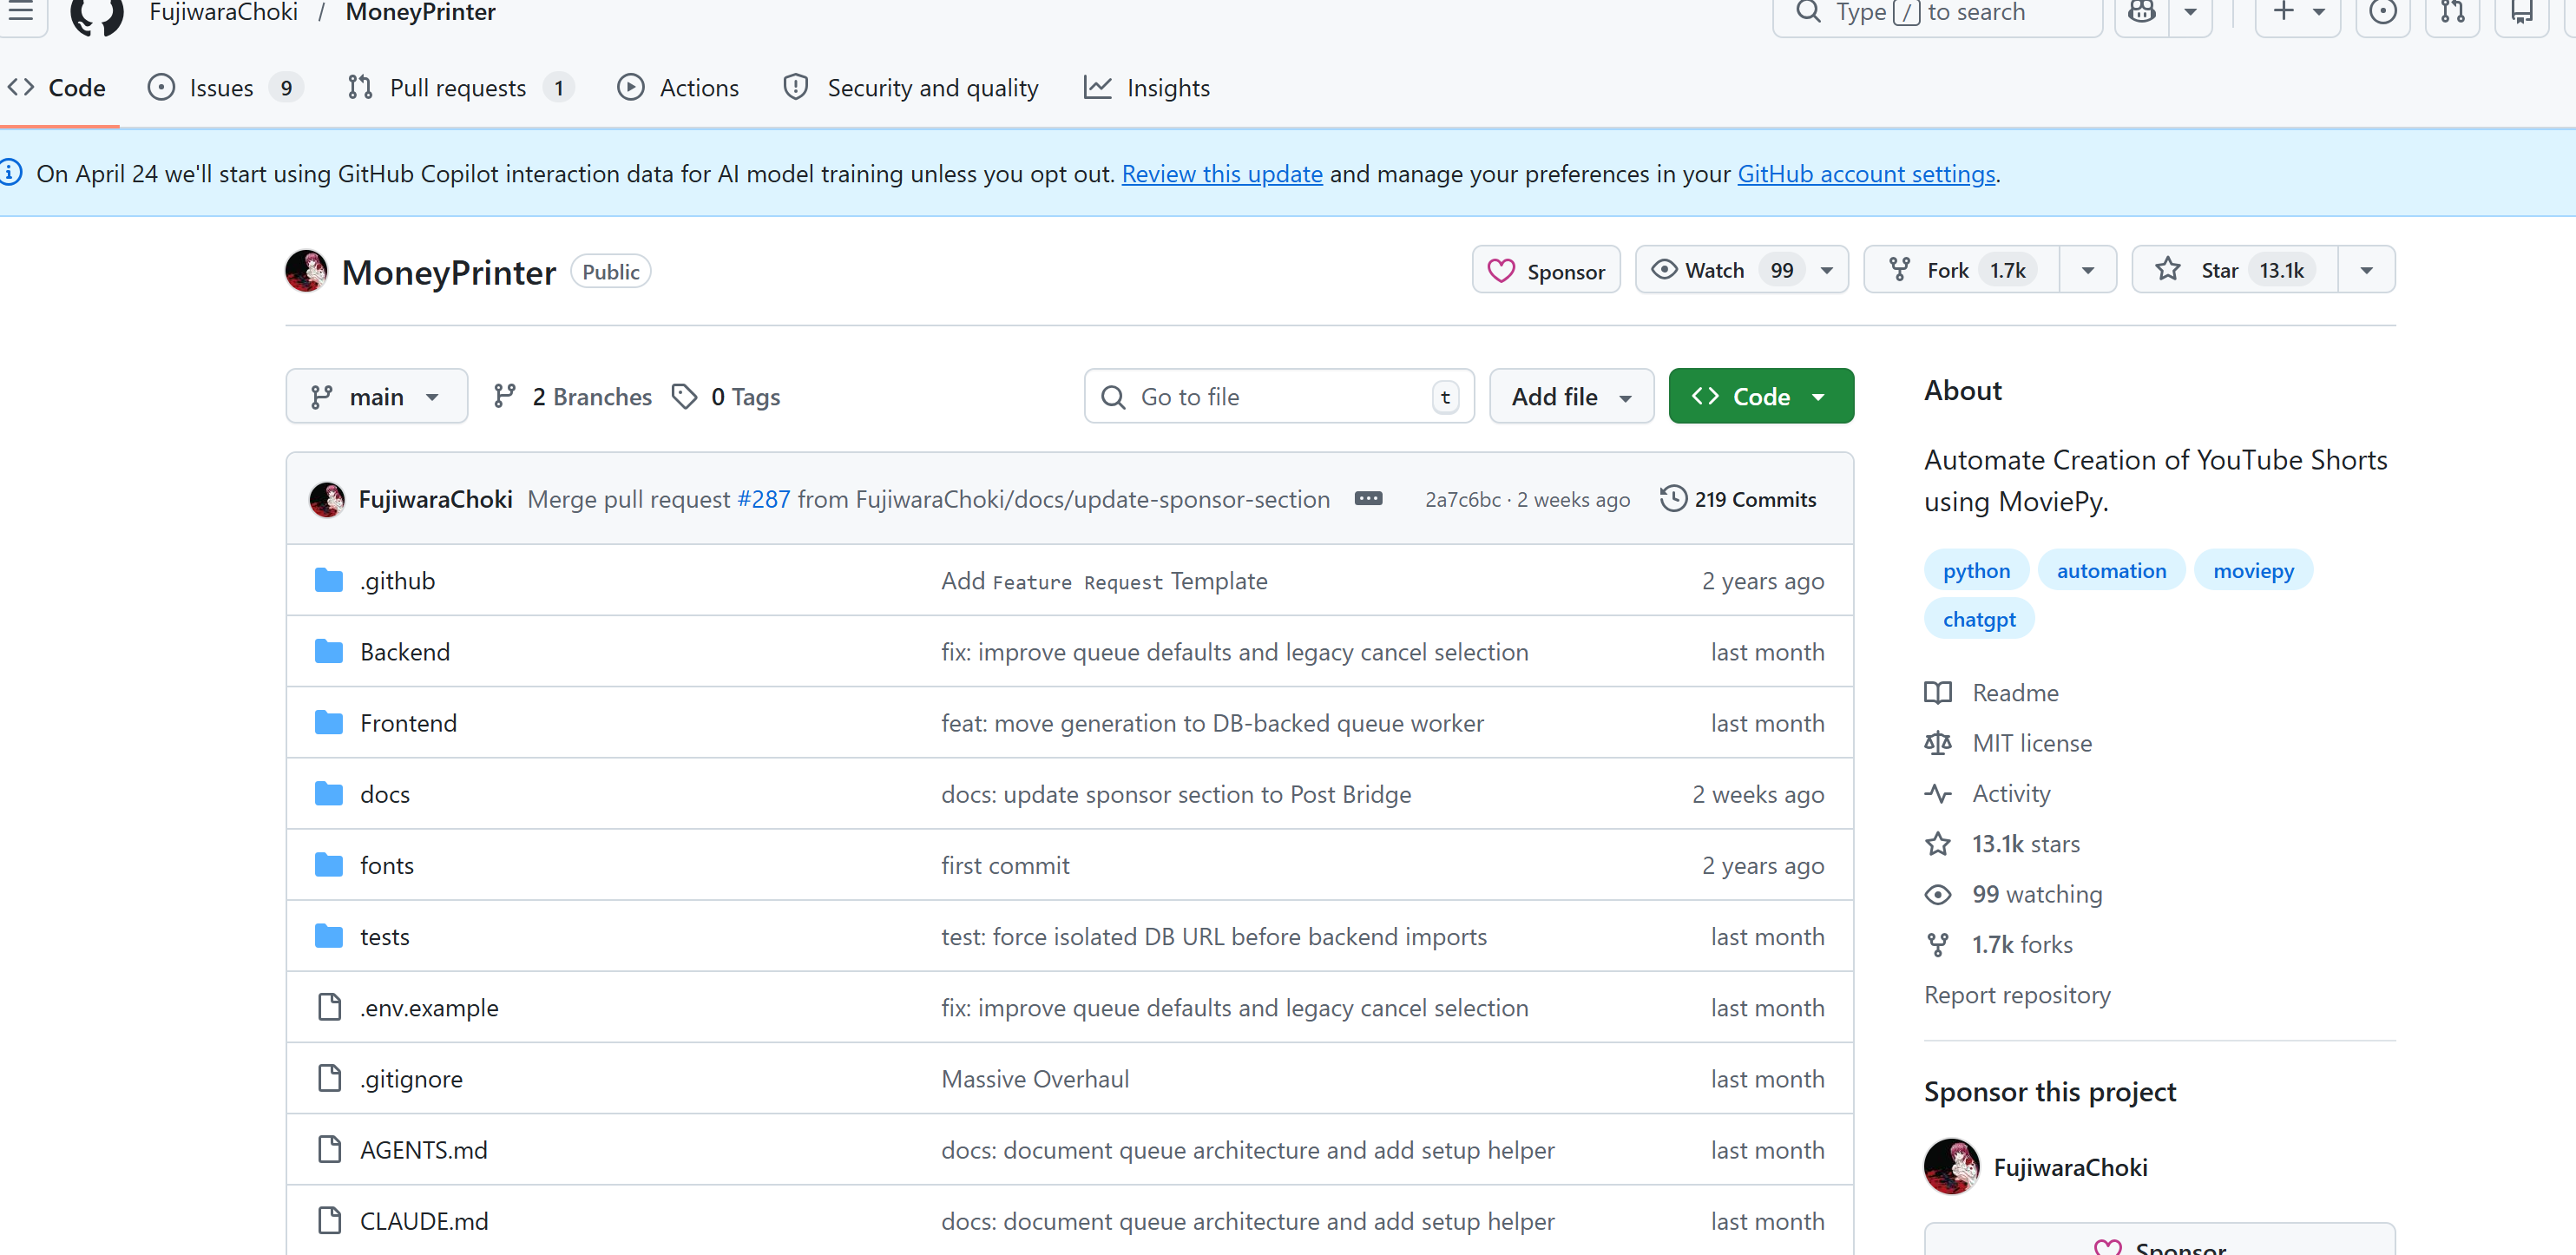2576x1255 pixels.
Task: Expand the Add file dropdown
Action: (x=1570, y=397)
